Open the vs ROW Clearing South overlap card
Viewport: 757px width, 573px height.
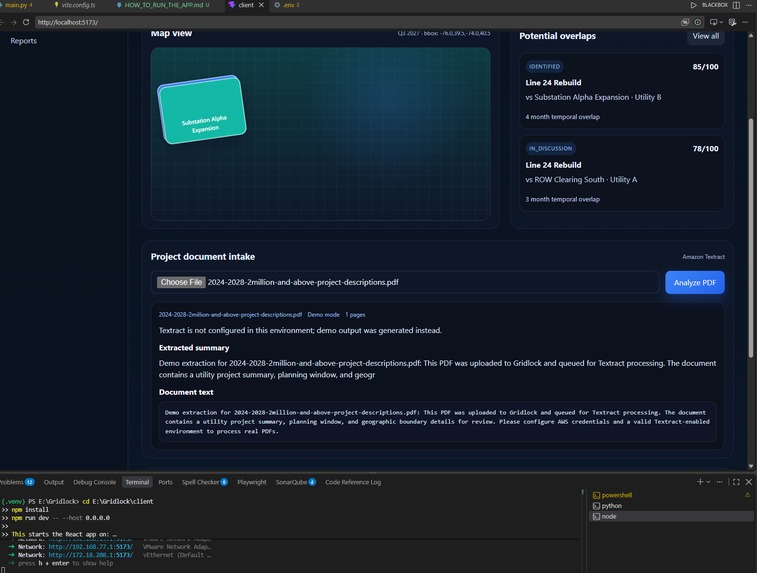(621, 173)
